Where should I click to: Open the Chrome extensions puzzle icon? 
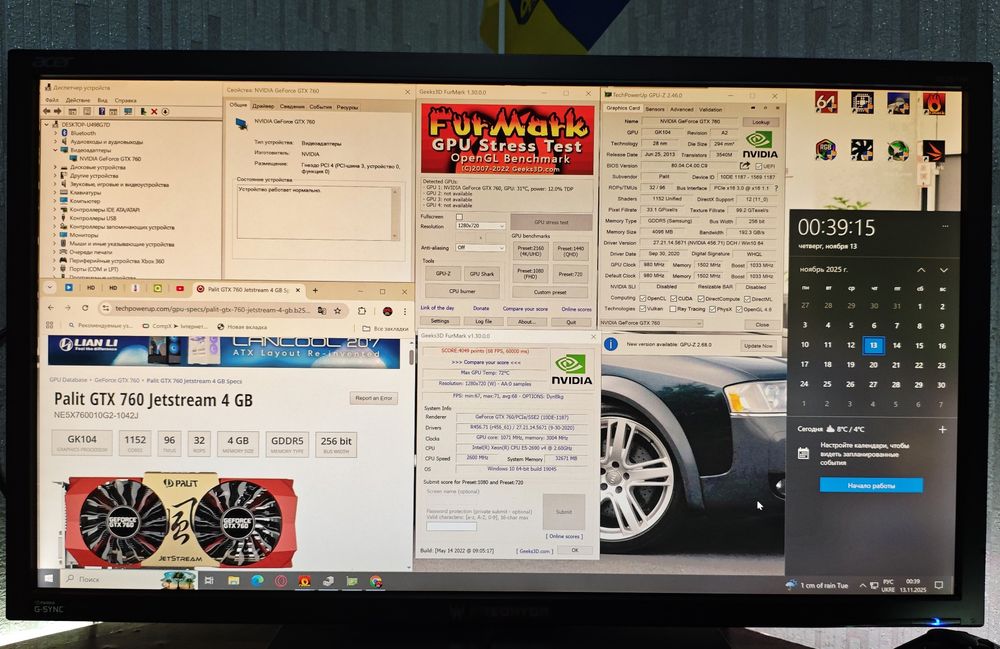pos(362,310)
